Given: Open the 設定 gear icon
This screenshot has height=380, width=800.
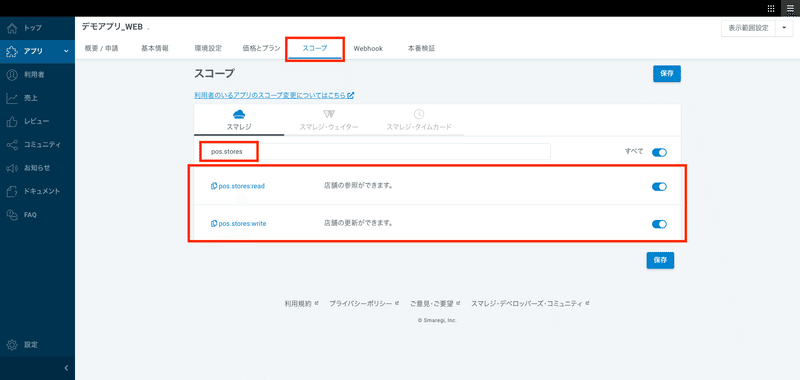Looking at the screenshot, I should [x=13, y=345].
